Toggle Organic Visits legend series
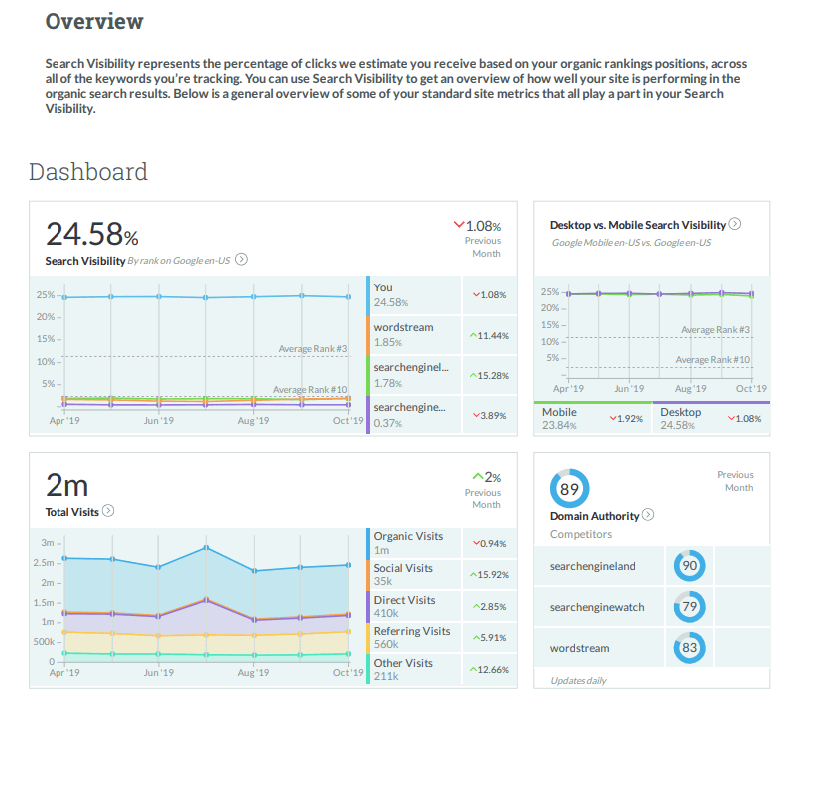814x788 pixels. pos(408,543)
